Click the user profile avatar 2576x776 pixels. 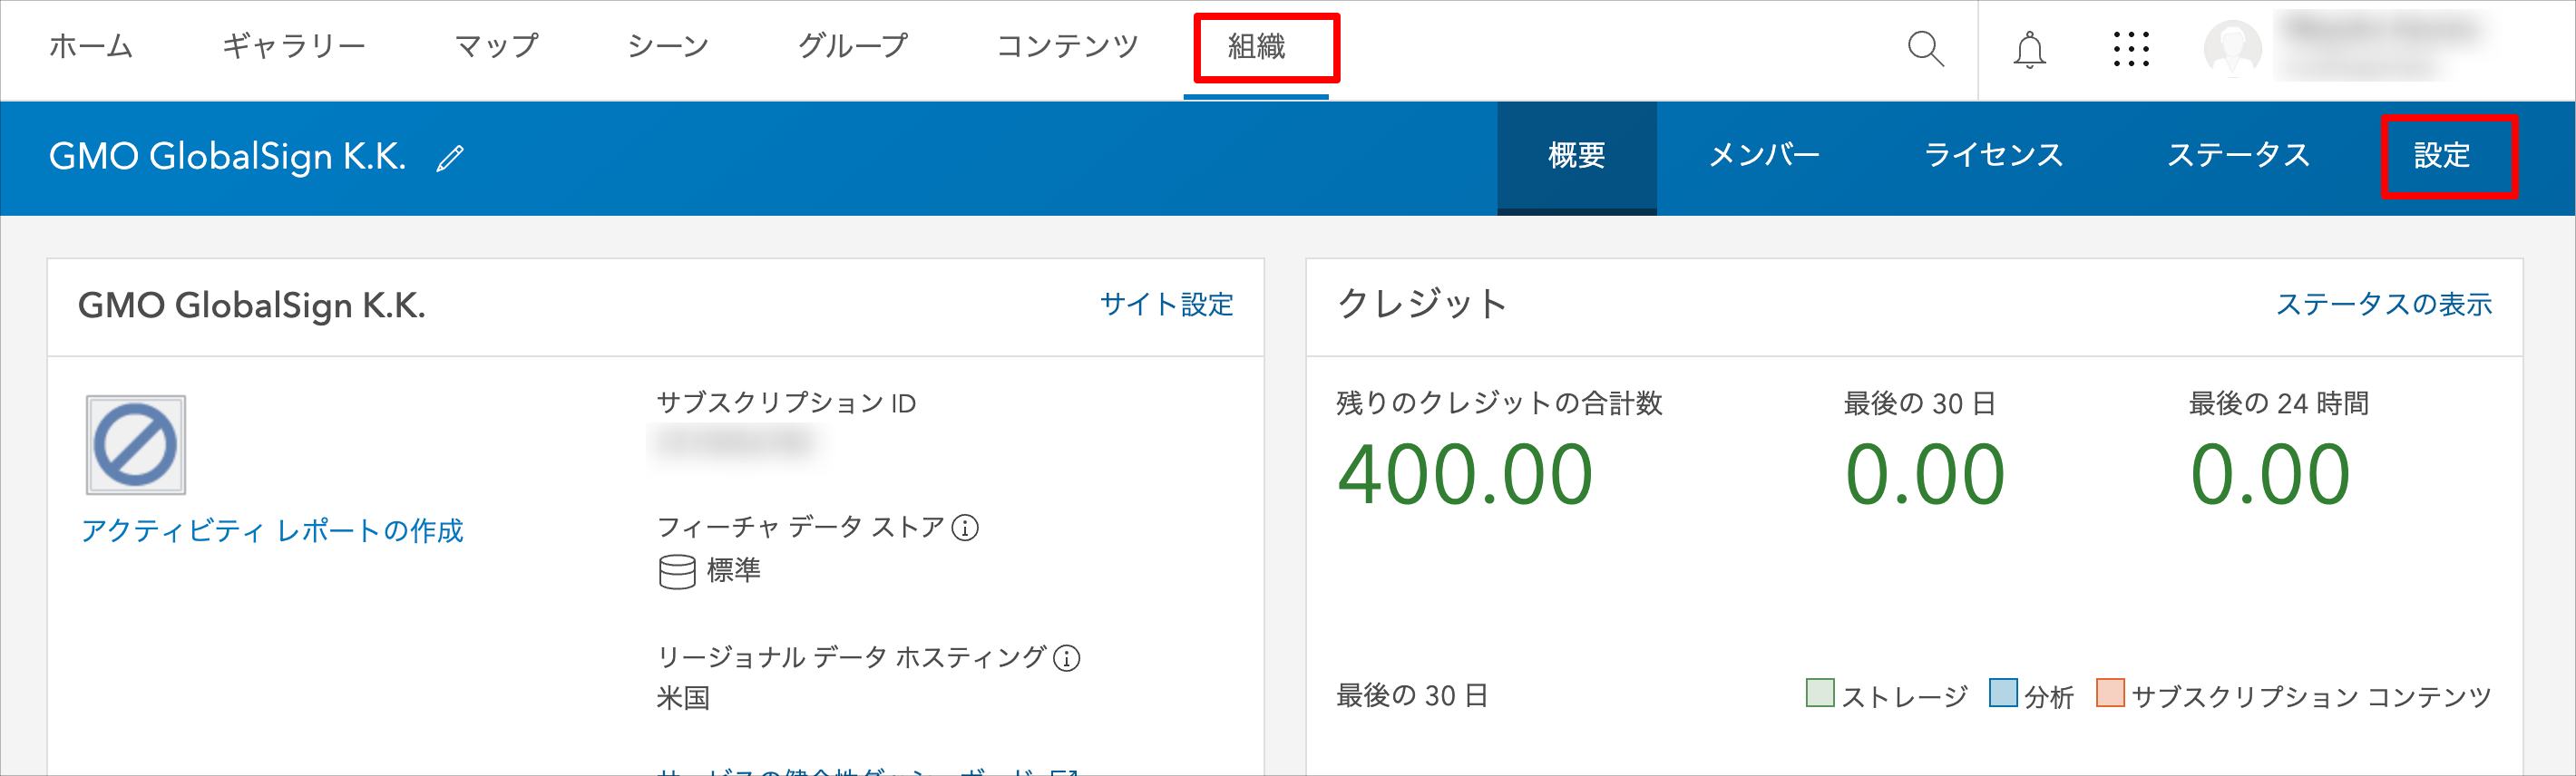(2233, 48)
